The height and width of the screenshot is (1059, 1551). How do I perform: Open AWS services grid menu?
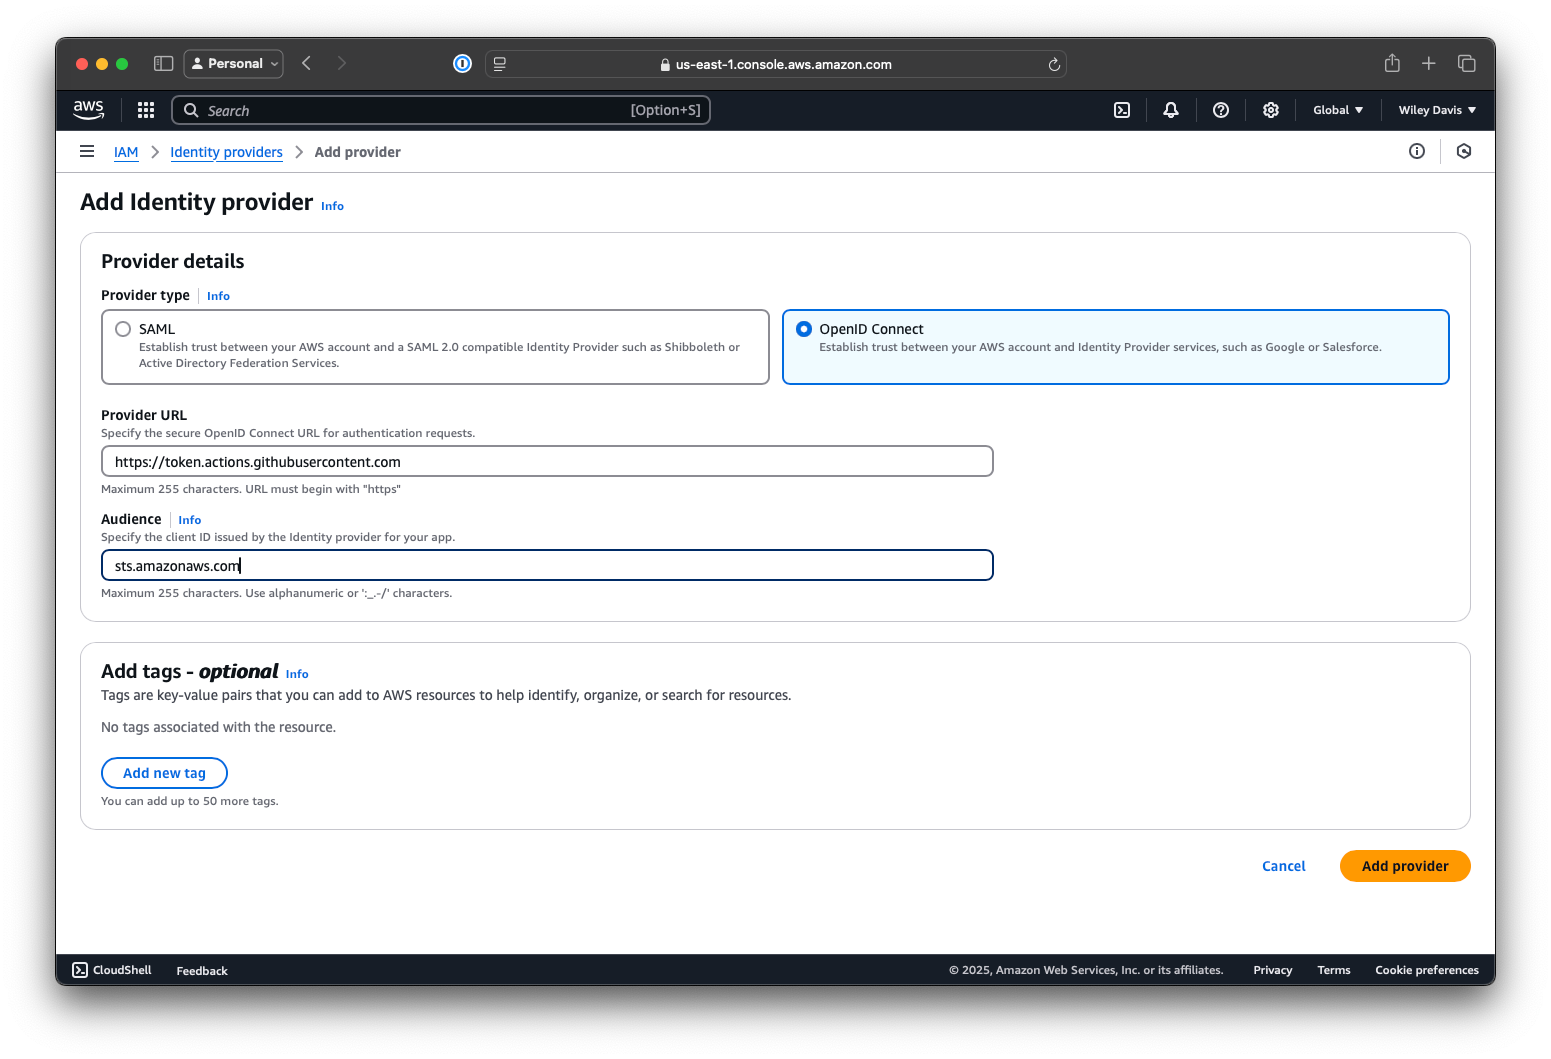(146, 110)
